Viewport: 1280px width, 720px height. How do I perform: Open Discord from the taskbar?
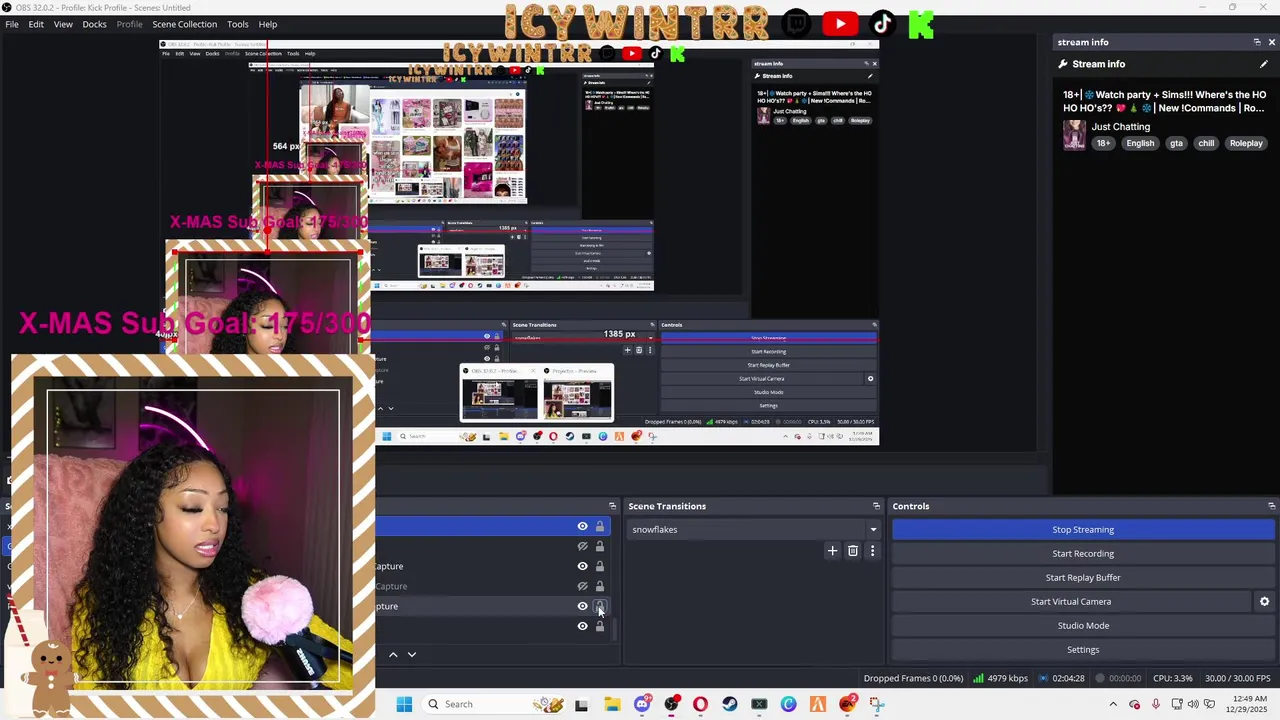point(642,704)
